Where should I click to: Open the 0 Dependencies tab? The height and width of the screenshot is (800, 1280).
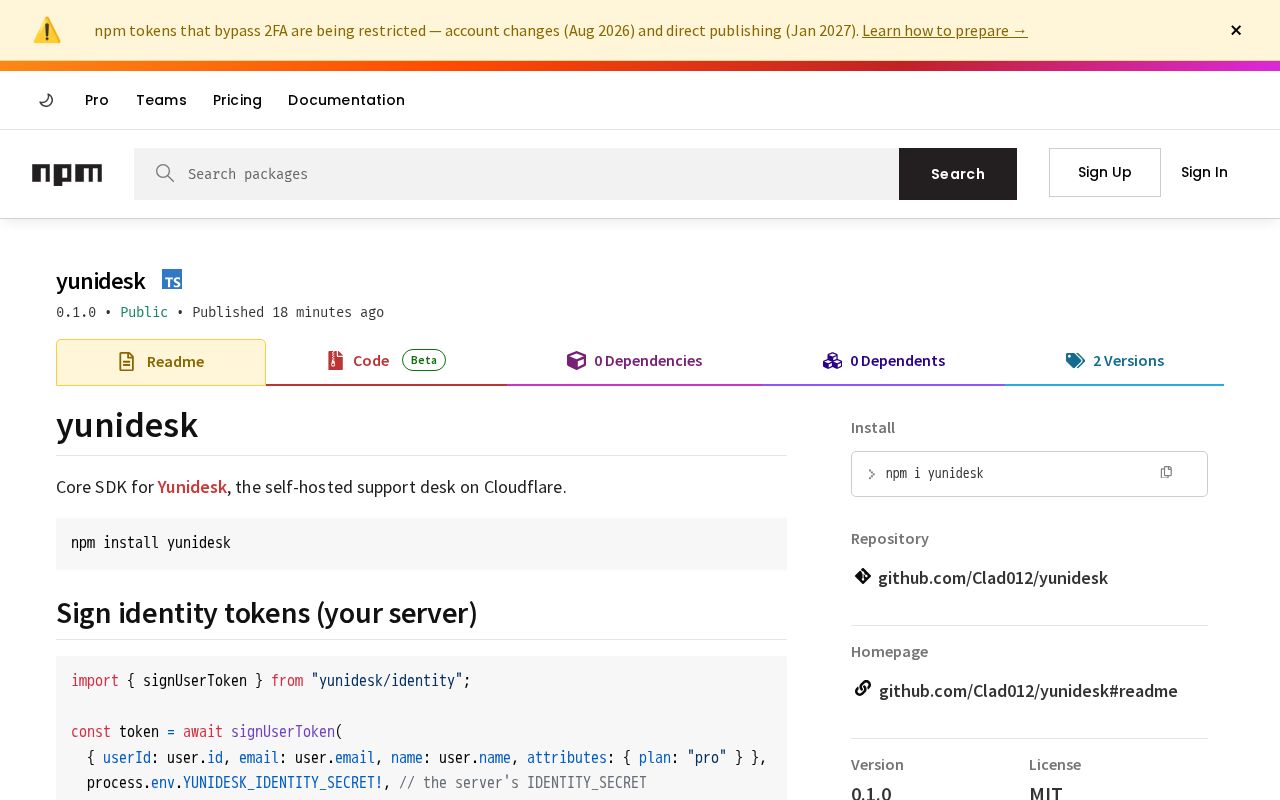pos(634,361)
